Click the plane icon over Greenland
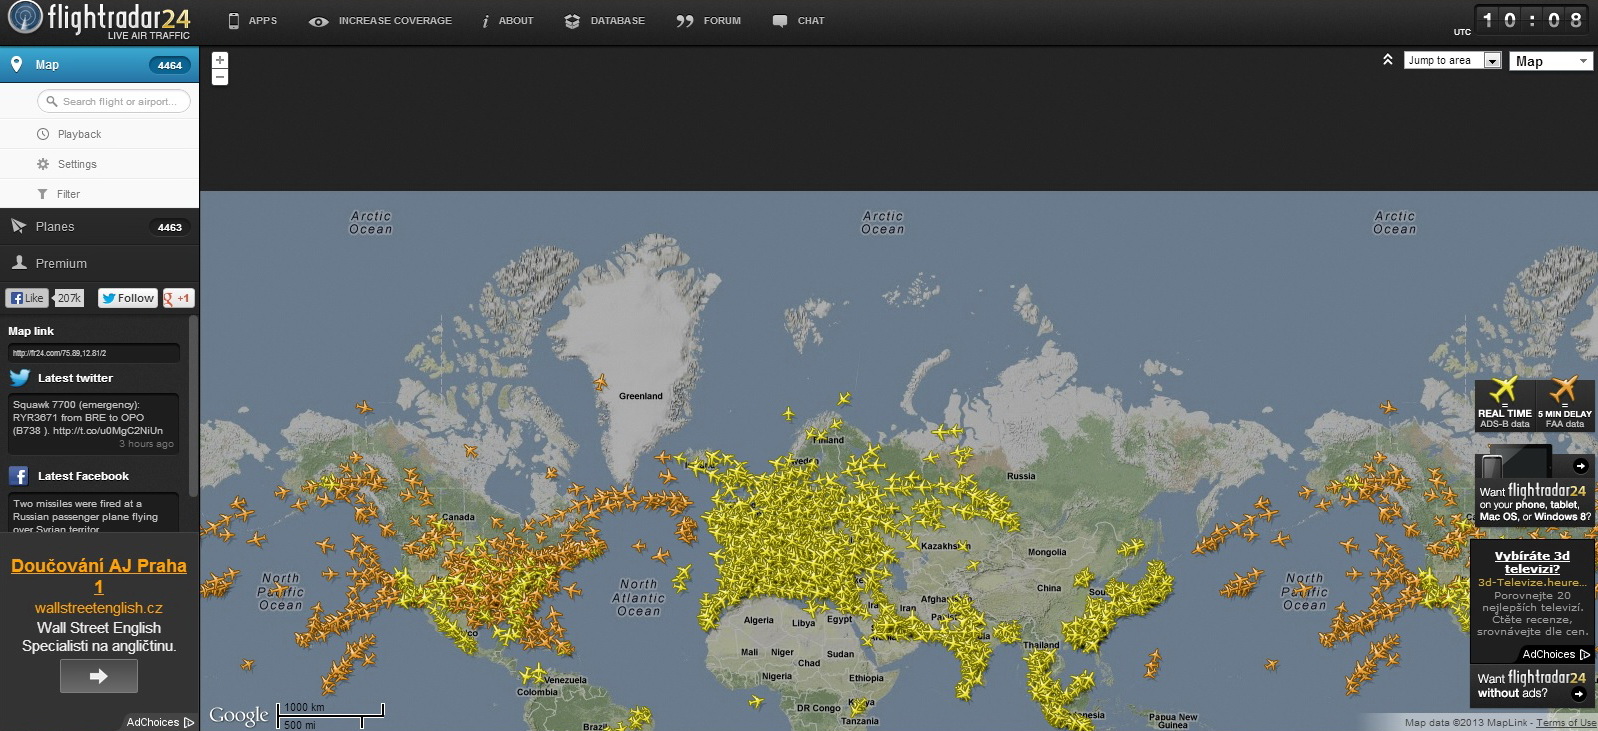1598x731 pixels. pyautogui.click(x=601, y=382)
